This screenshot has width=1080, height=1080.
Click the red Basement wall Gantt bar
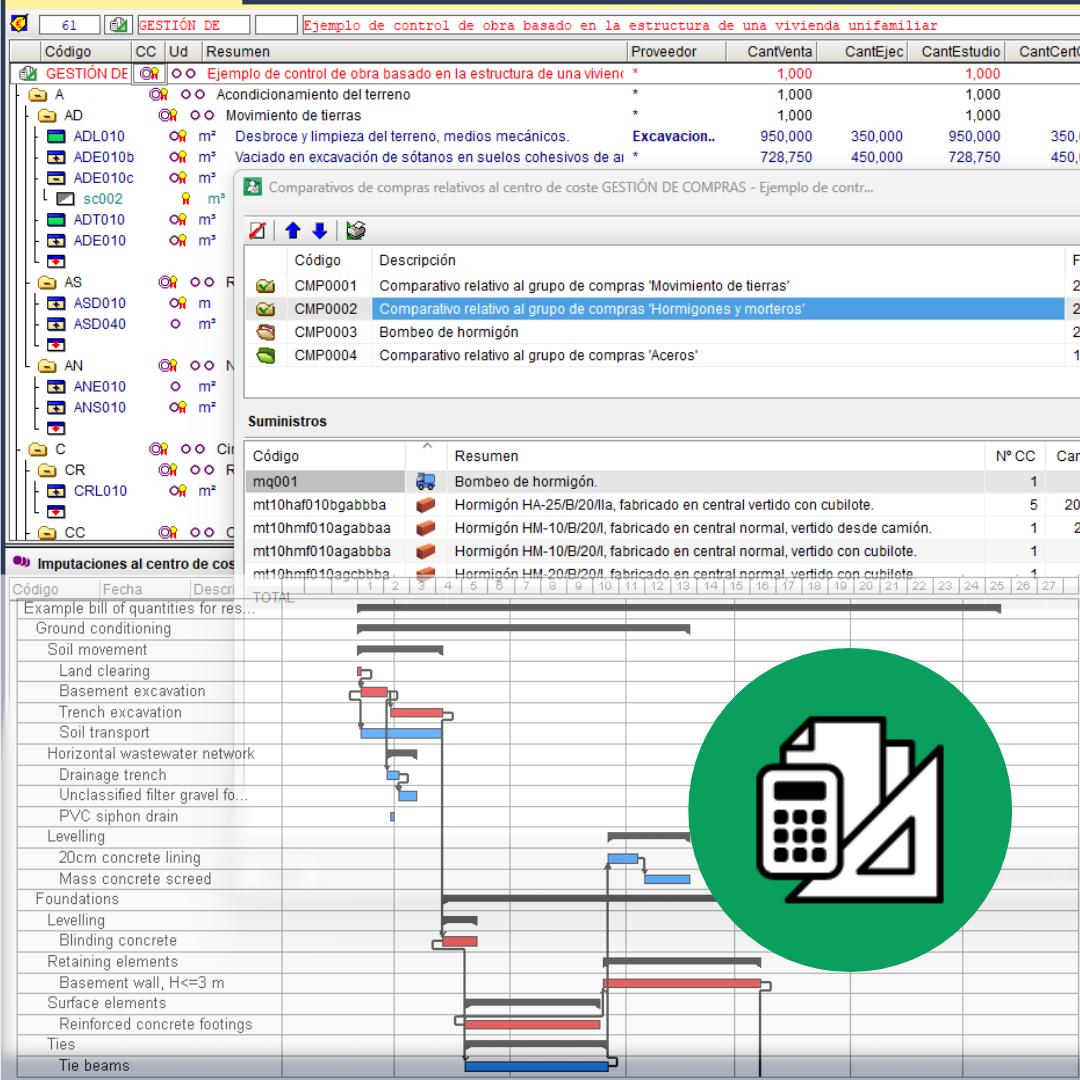click(682, 984)
